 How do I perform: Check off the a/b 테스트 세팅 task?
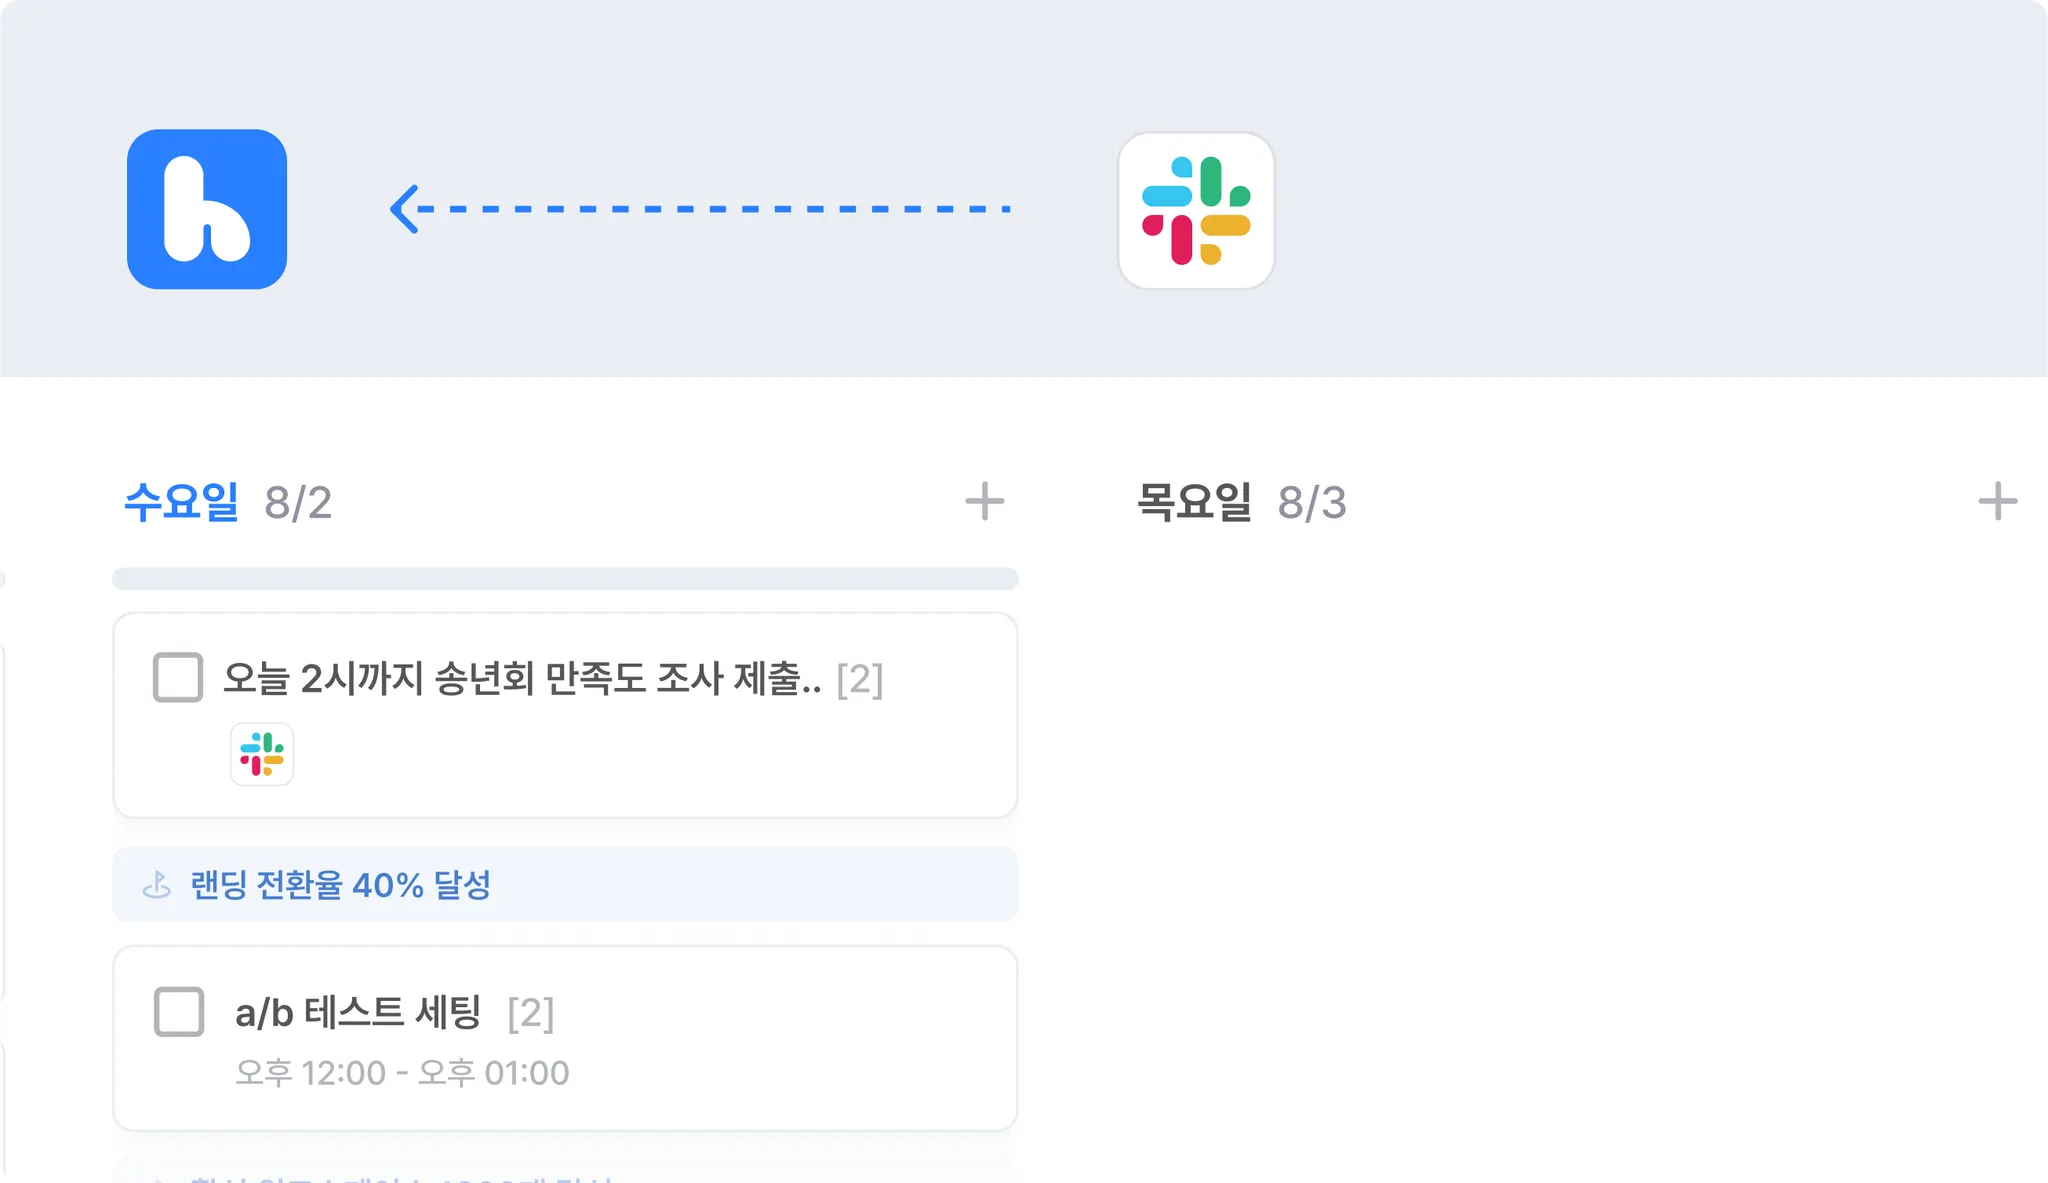[179, 1011]
